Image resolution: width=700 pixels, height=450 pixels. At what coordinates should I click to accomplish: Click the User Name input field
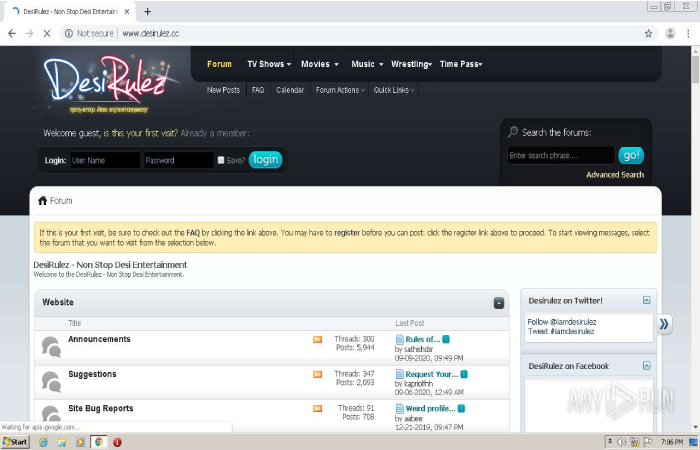point(105,160)
